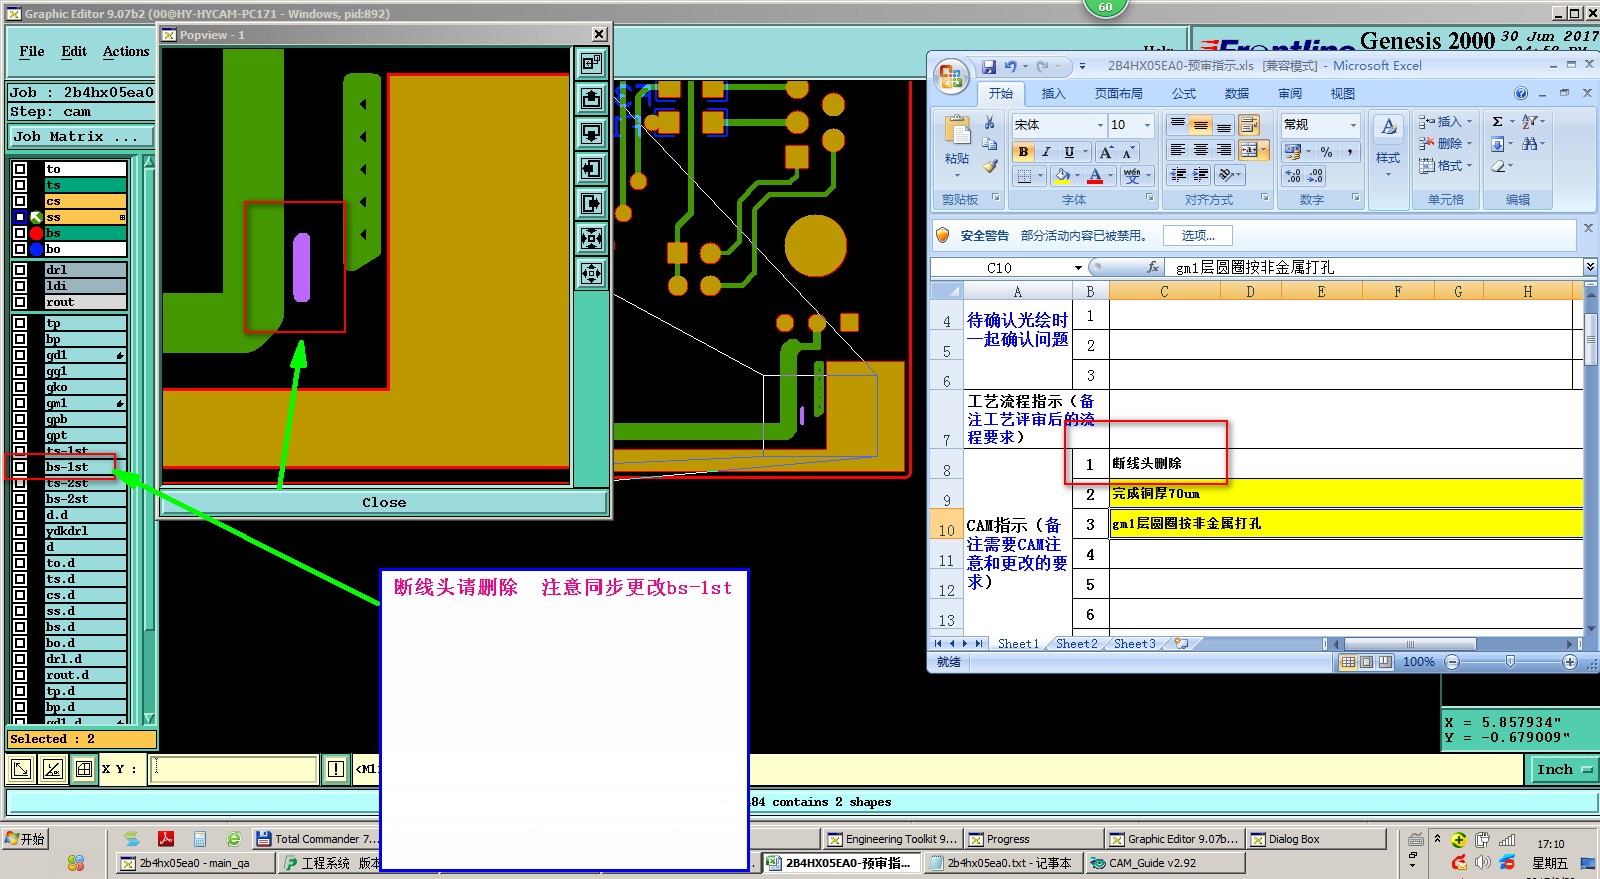Click the exclamation icon right of coordinate field
The height and width of the screenshot is (879, 1600).
[336, 769]
